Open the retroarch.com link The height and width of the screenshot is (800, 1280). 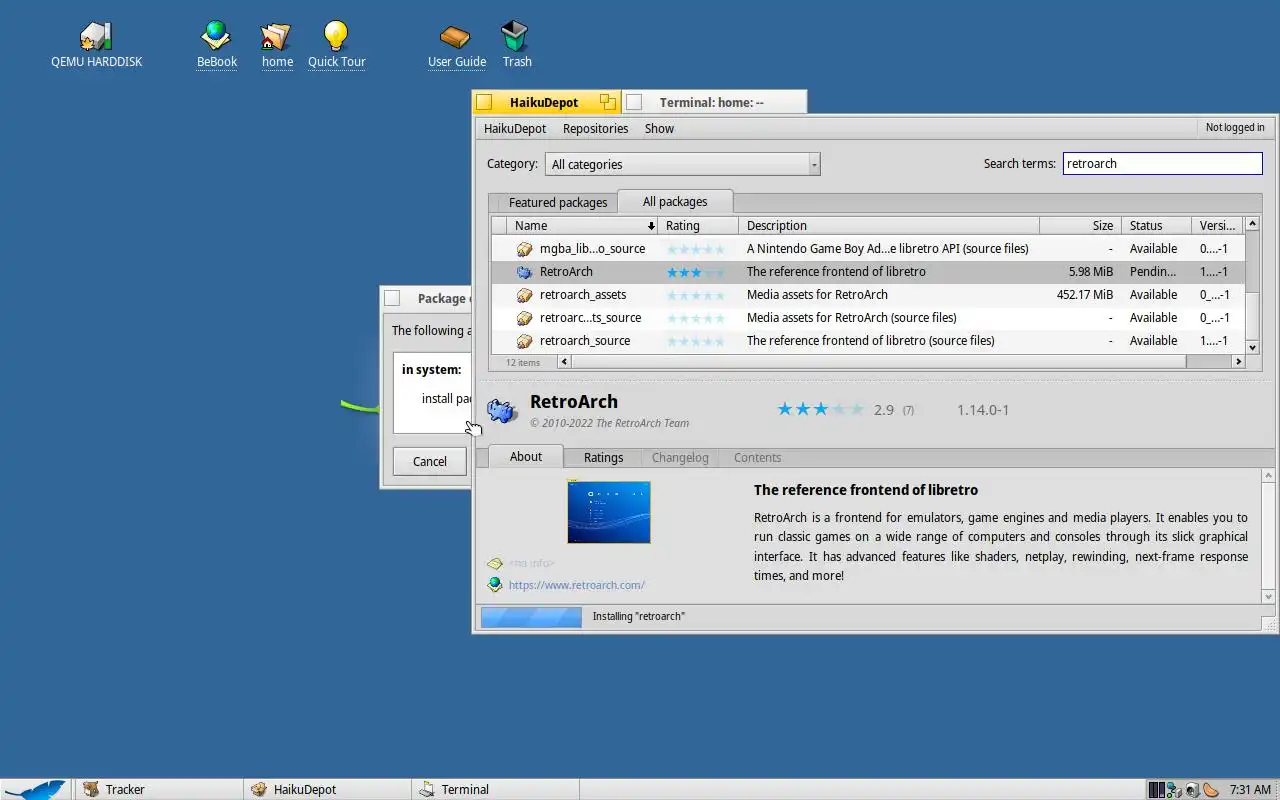coord(577,585)
